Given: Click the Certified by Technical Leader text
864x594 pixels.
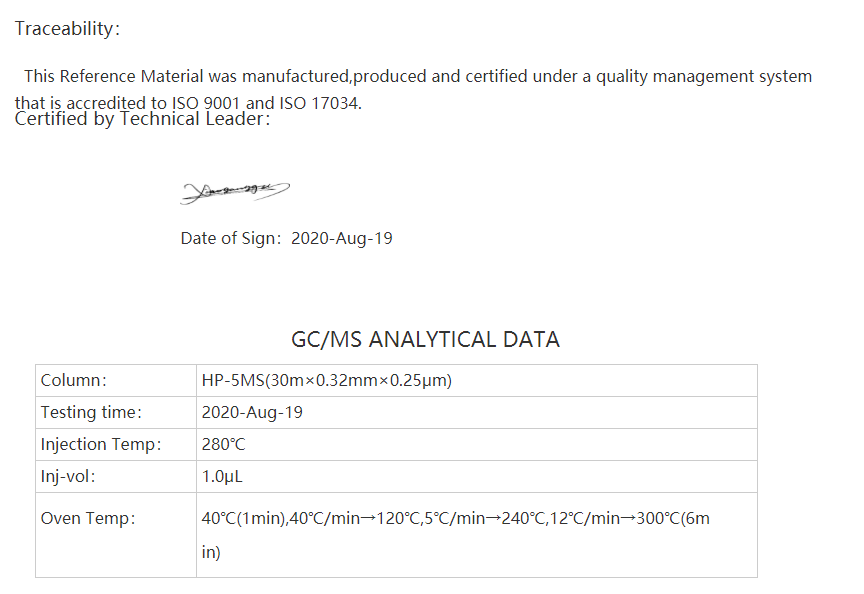Looking at the screenshot, I should pyautogui.click(x=142, y=119).
